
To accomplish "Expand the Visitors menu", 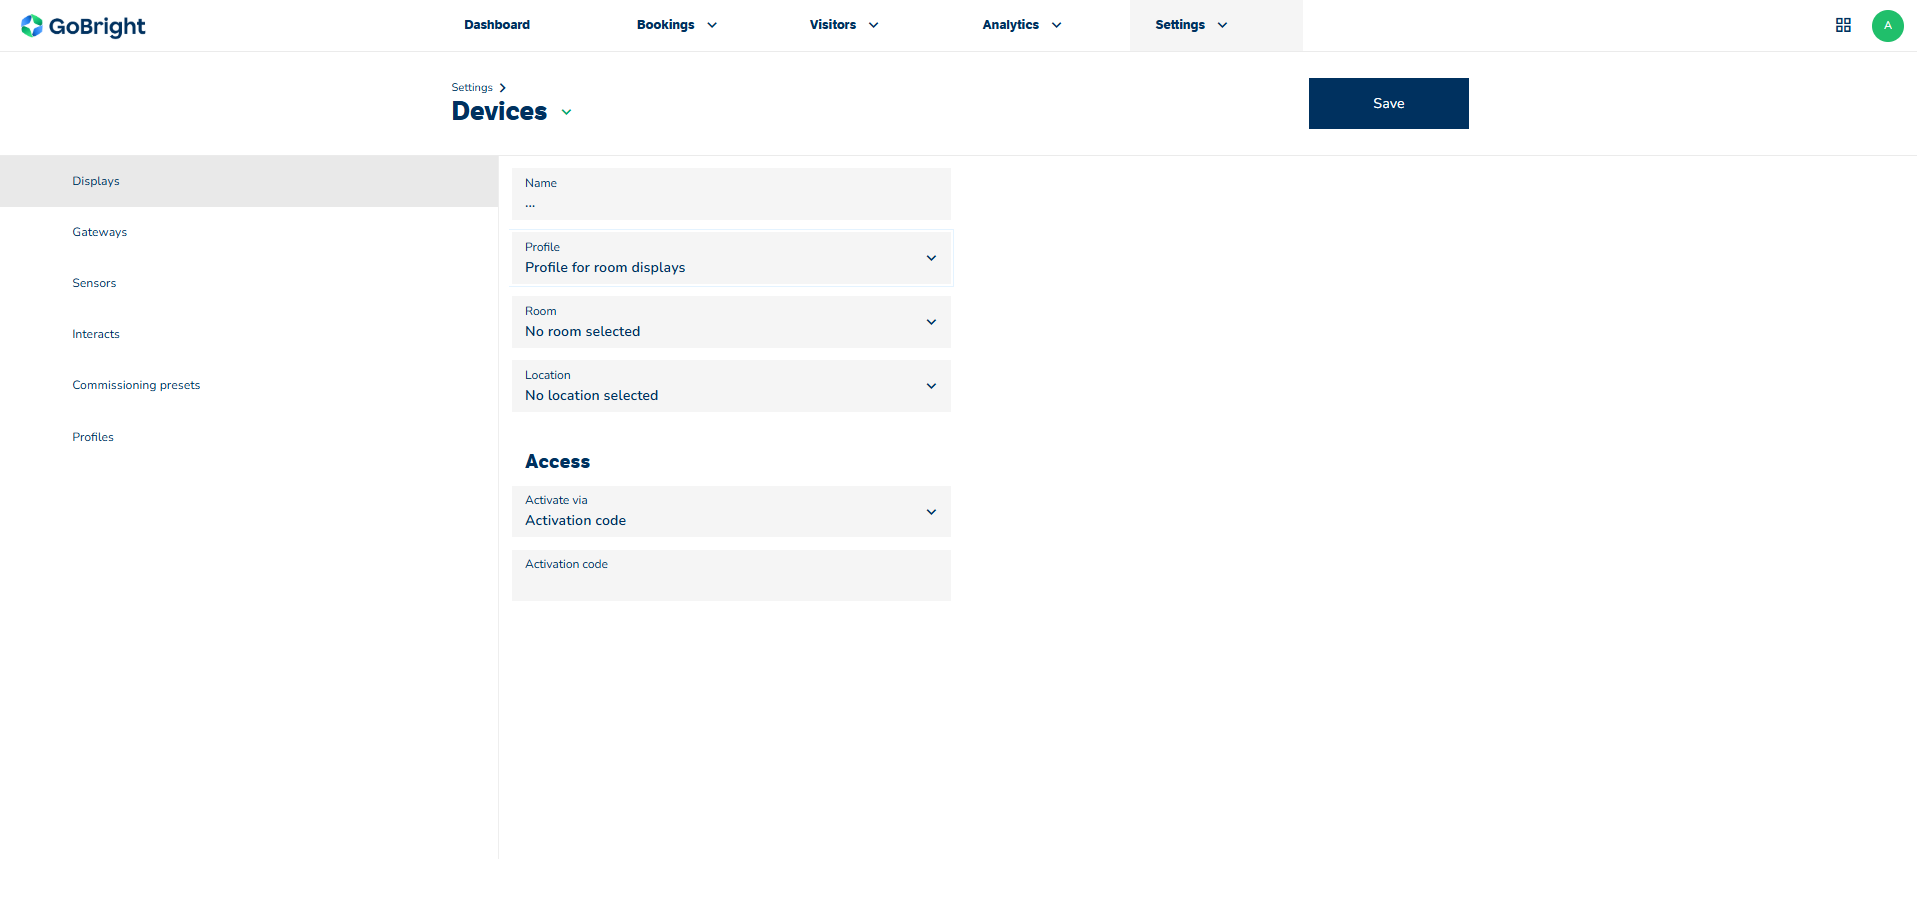I will click(x=843, y=25).
